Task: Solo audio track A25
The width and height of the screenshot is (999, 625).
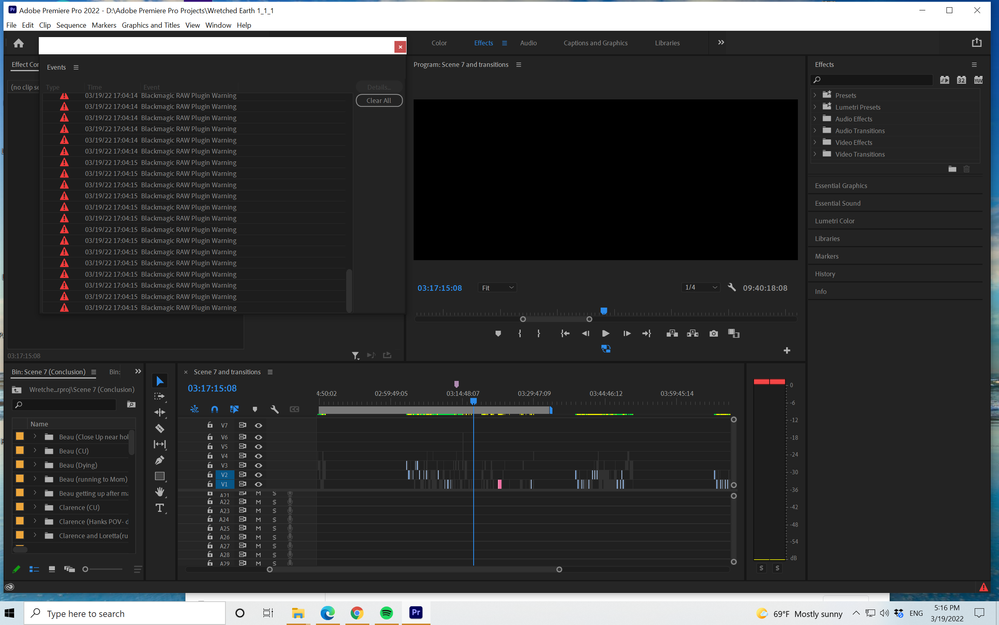Action: [275, 529]
